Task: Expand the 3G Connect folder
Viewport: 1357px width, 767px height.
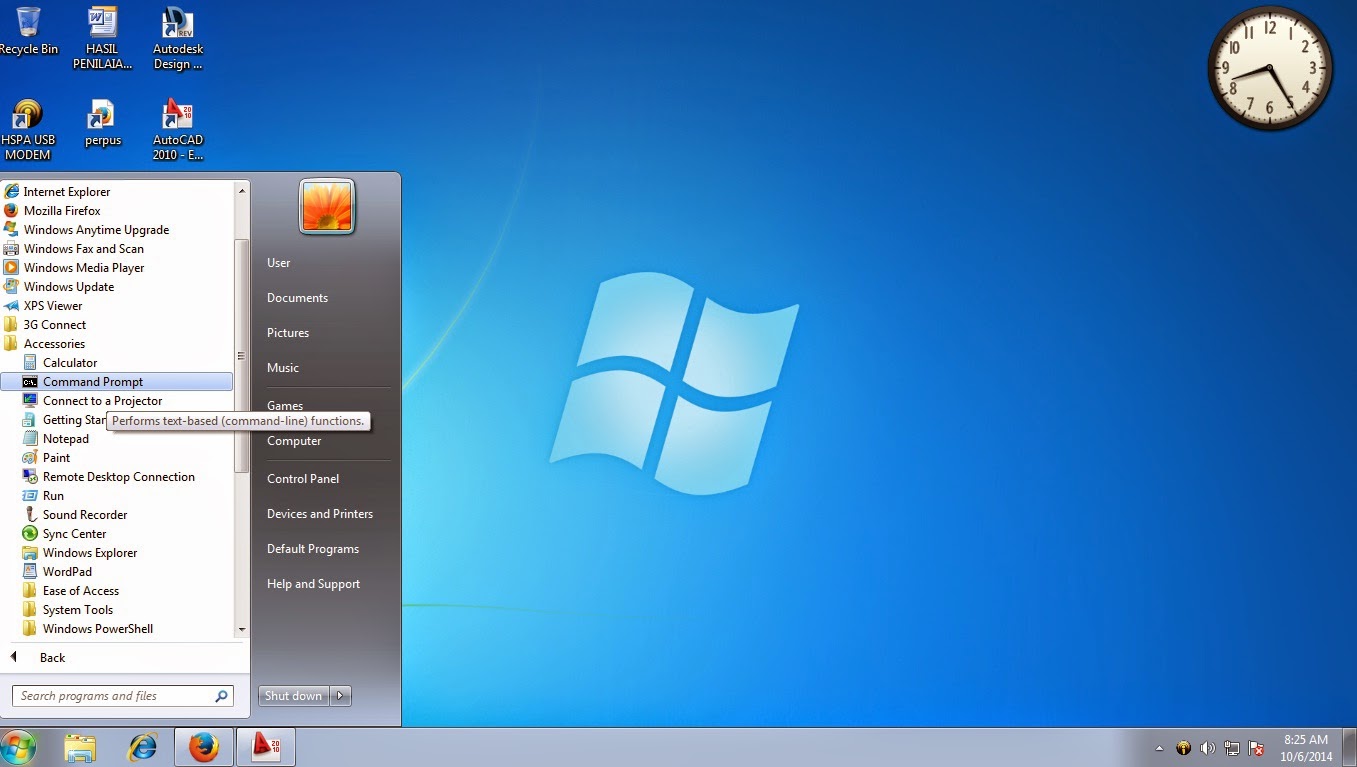Action: click(117, 325)
